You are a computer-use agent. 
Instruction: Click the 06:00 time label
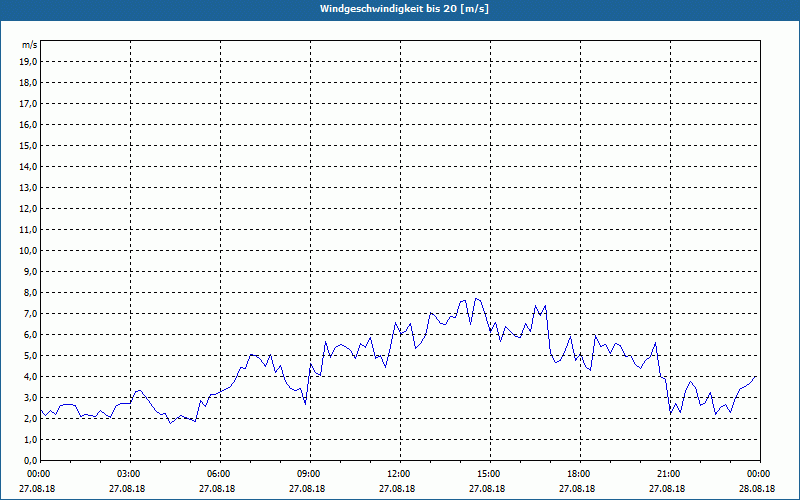tap(220, 474)
